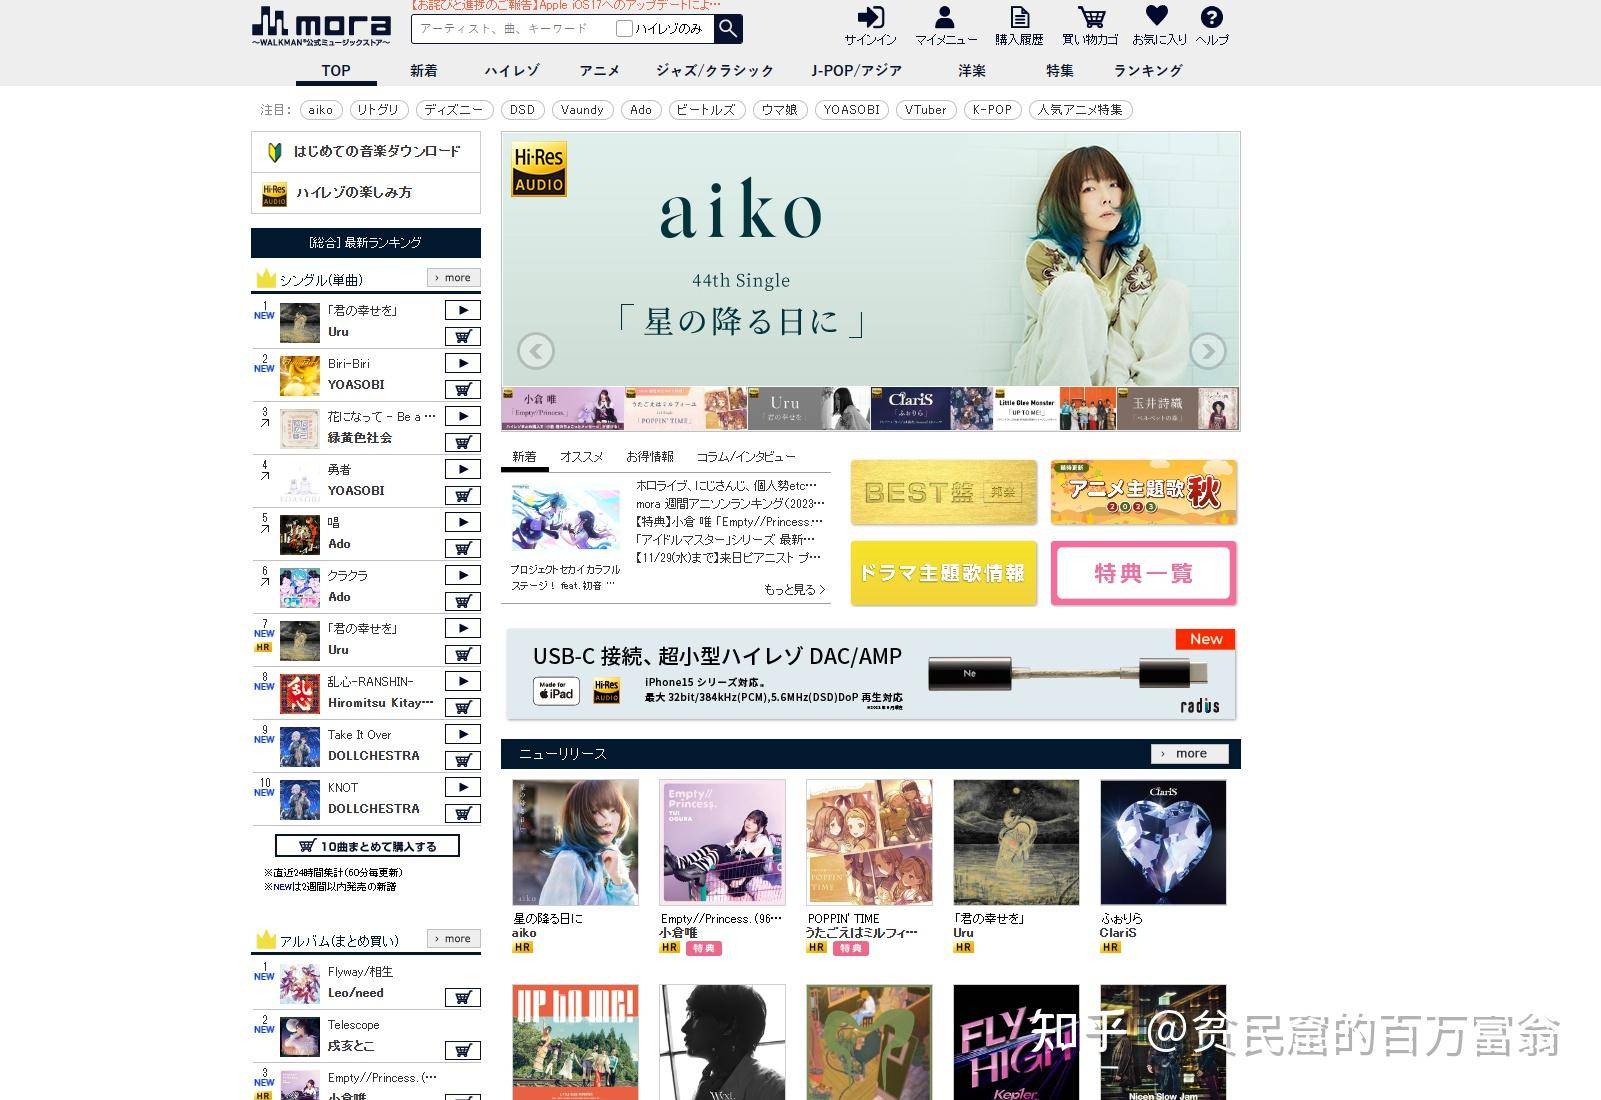Image resolution: width=1601 pixels, height=1100 pixels.
Task: Open ハイレゾの楽しみ方 link
Action: click(366, 193)
